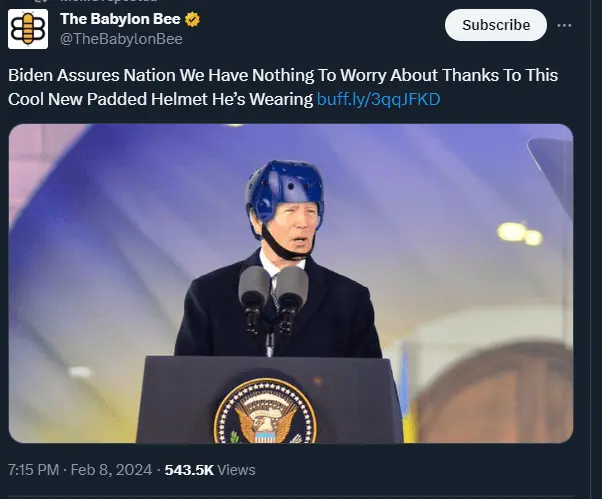Click the word Views beside the count

[236, 469]
